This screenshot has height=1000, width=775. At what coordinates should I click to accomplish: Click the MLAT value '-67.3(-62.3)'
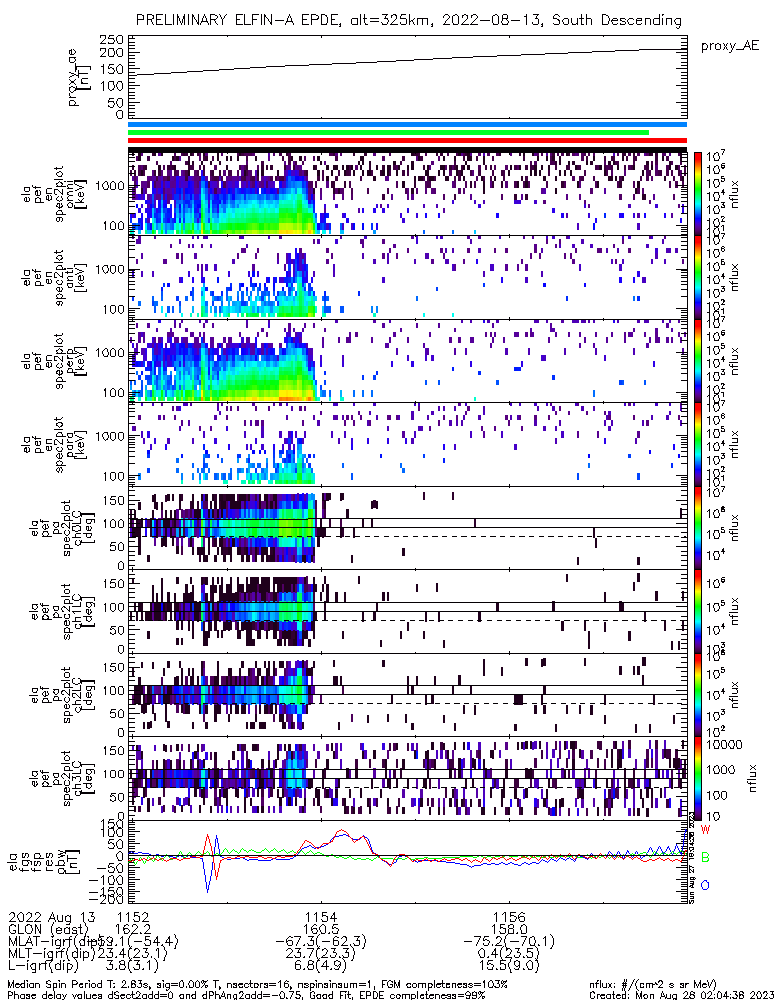point(321,941)
